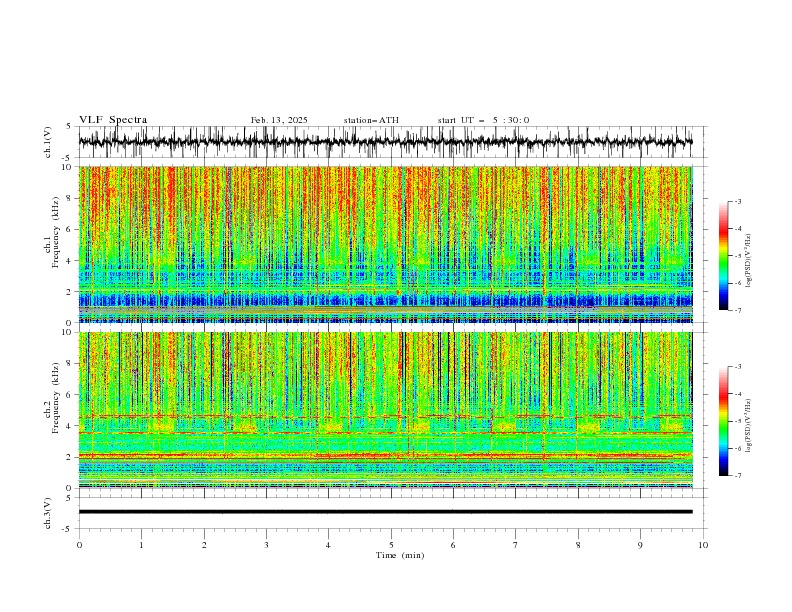Click the '-3' label on upper colorbar
Viewport: 792px width, 612px height.
click(x=737, y=201)
